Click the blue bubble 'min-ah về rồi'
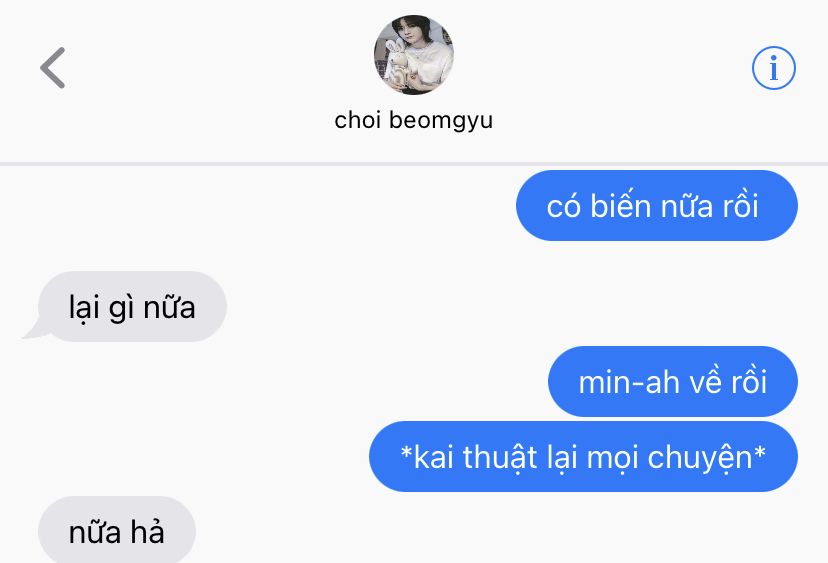 tap(673, 381)
